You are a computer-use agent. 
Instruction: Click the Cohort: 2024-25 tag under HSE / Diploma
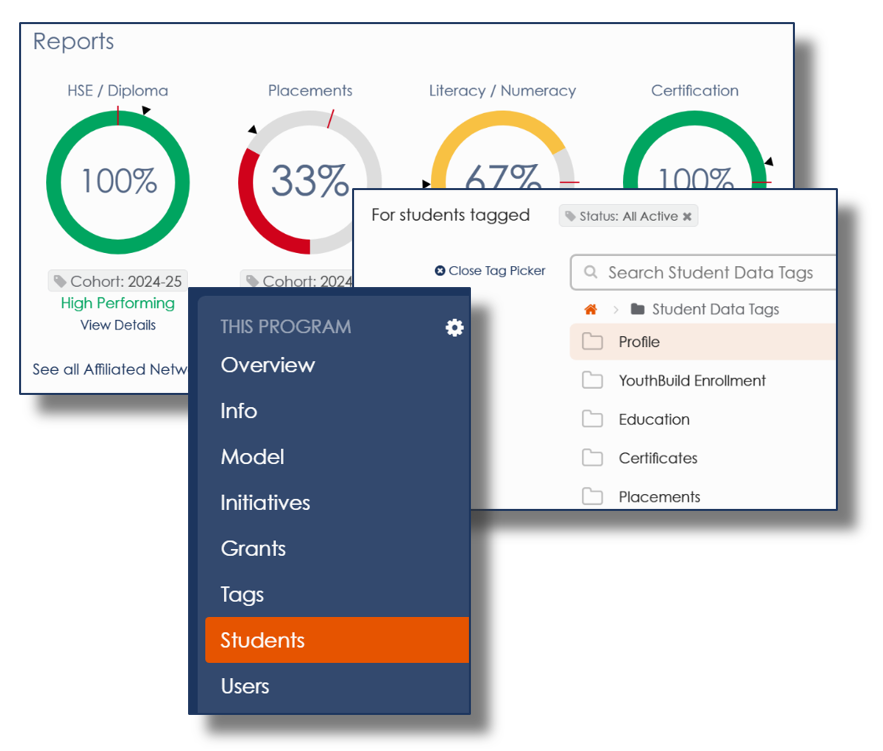[118, 281]
